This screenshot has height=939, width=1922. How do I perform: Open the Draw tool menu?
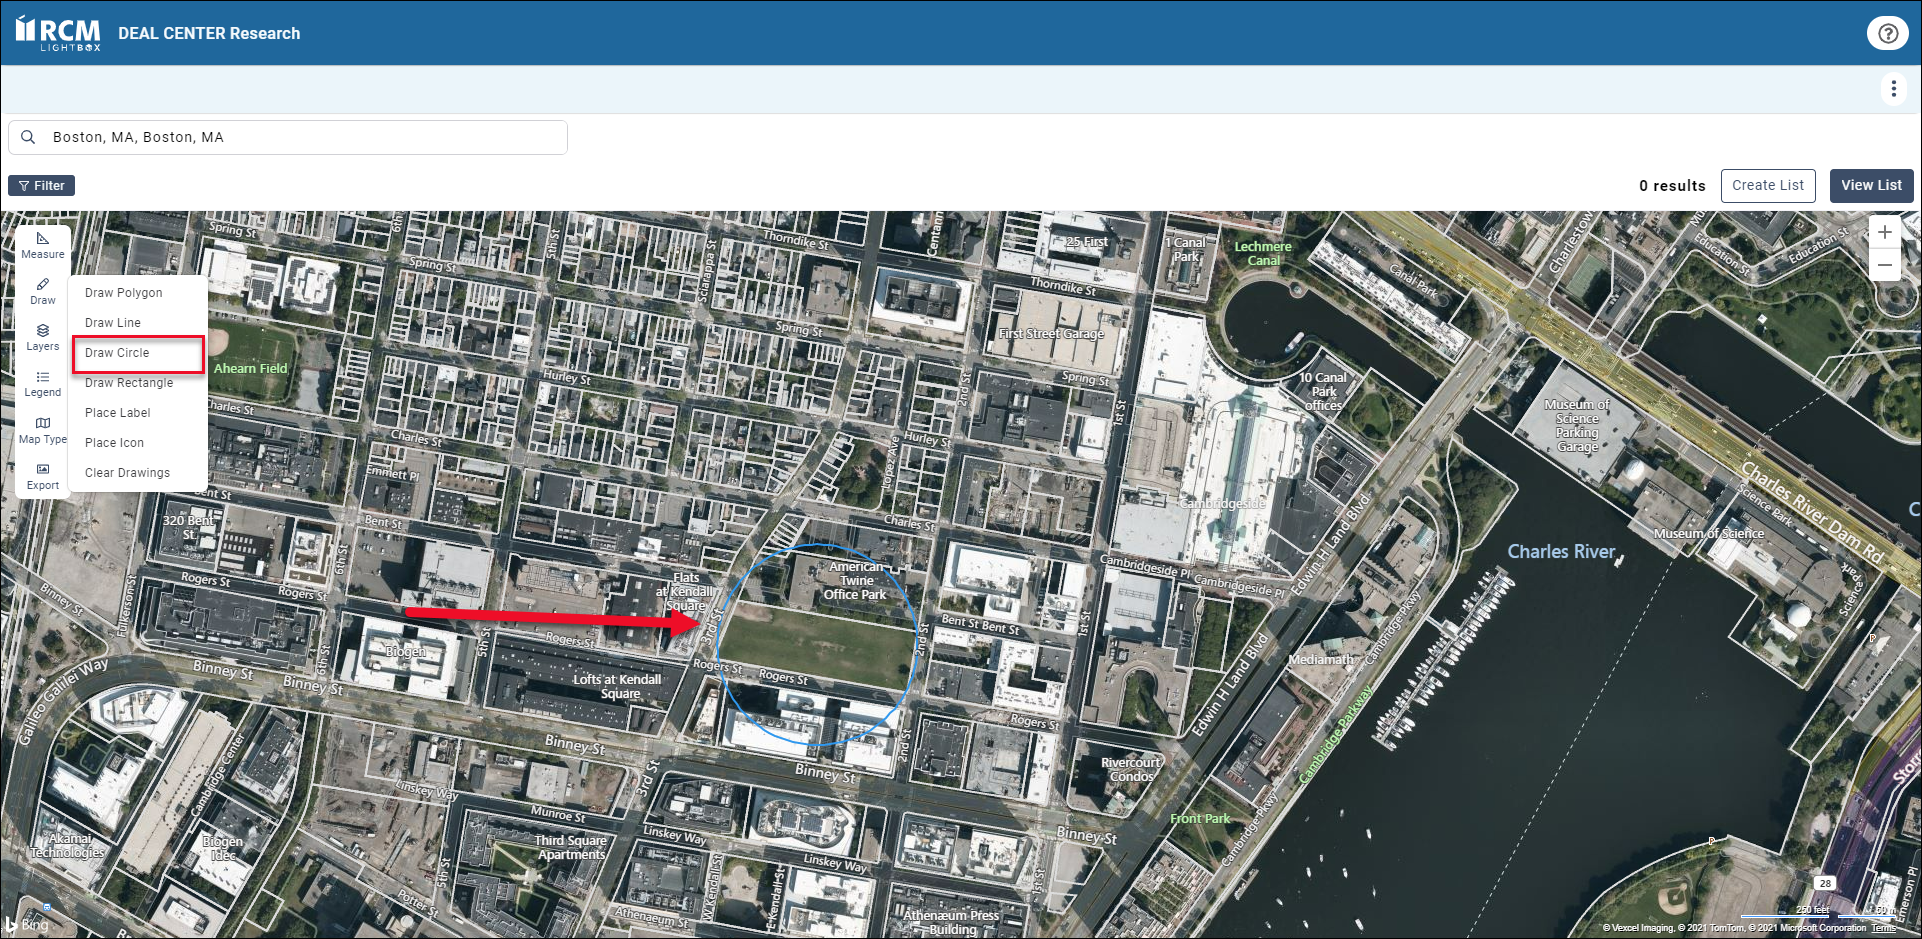[42, 291]
